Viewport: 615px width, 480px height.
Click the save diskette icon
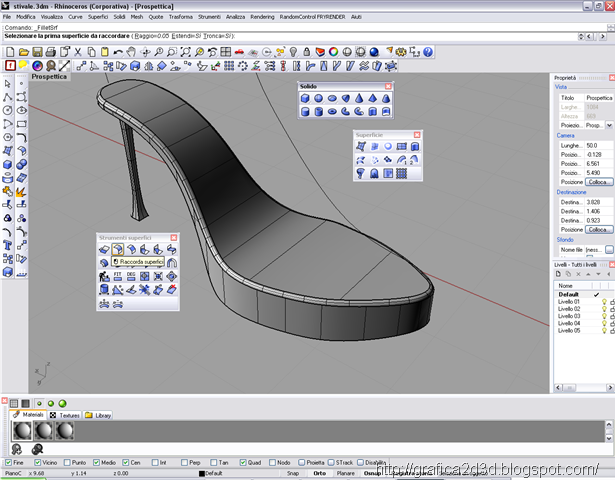(37, 52)
